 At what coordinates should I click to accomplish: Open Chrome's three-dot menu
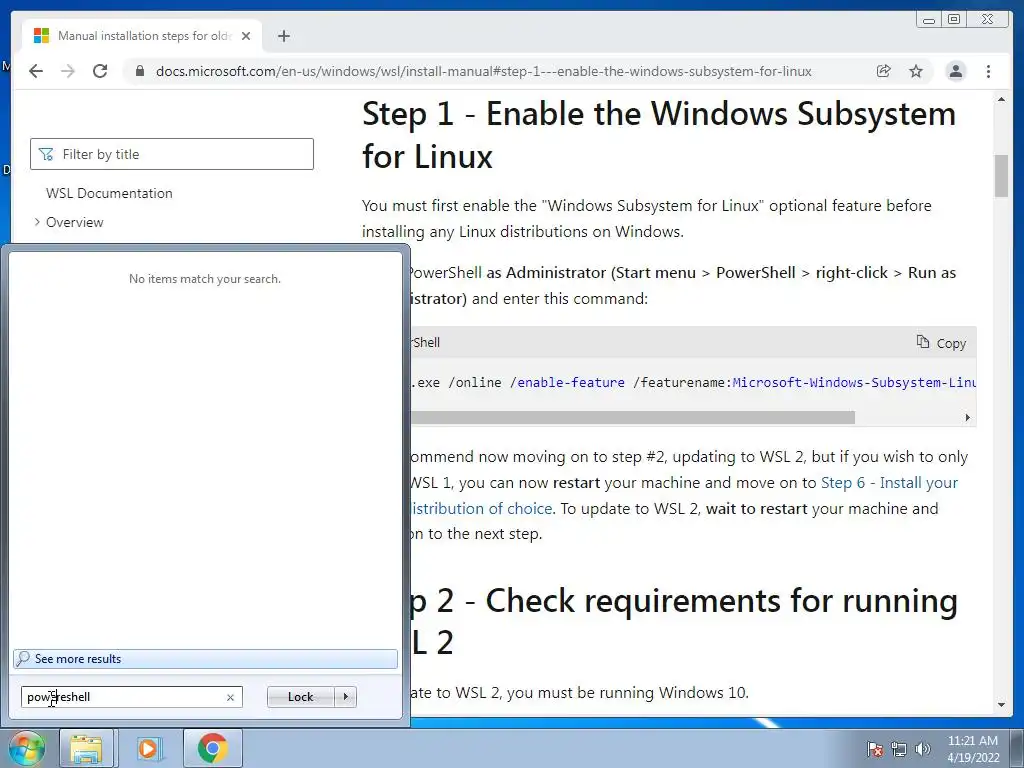click(989, 71)
